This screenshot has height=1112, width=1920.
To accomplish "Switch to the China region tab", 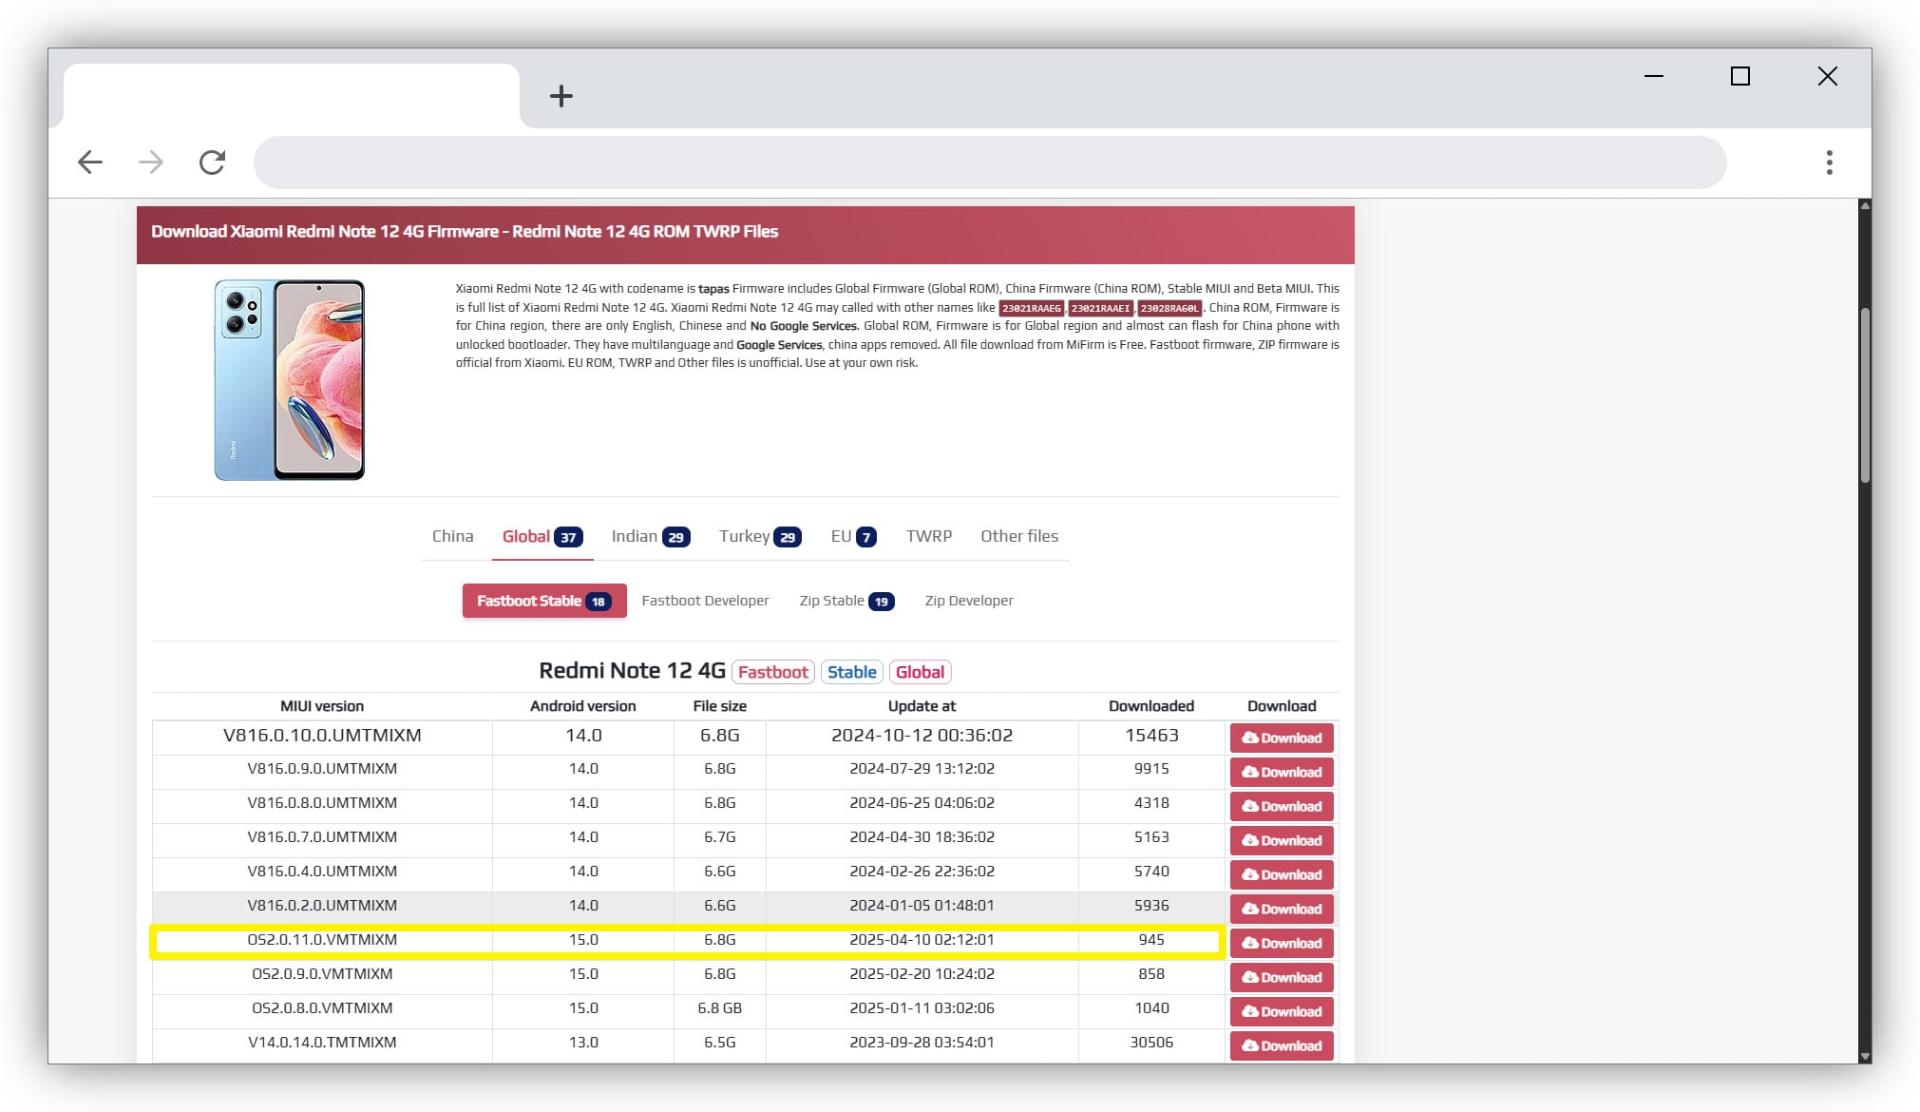I will pyautogui.click(x=452, y=536).
